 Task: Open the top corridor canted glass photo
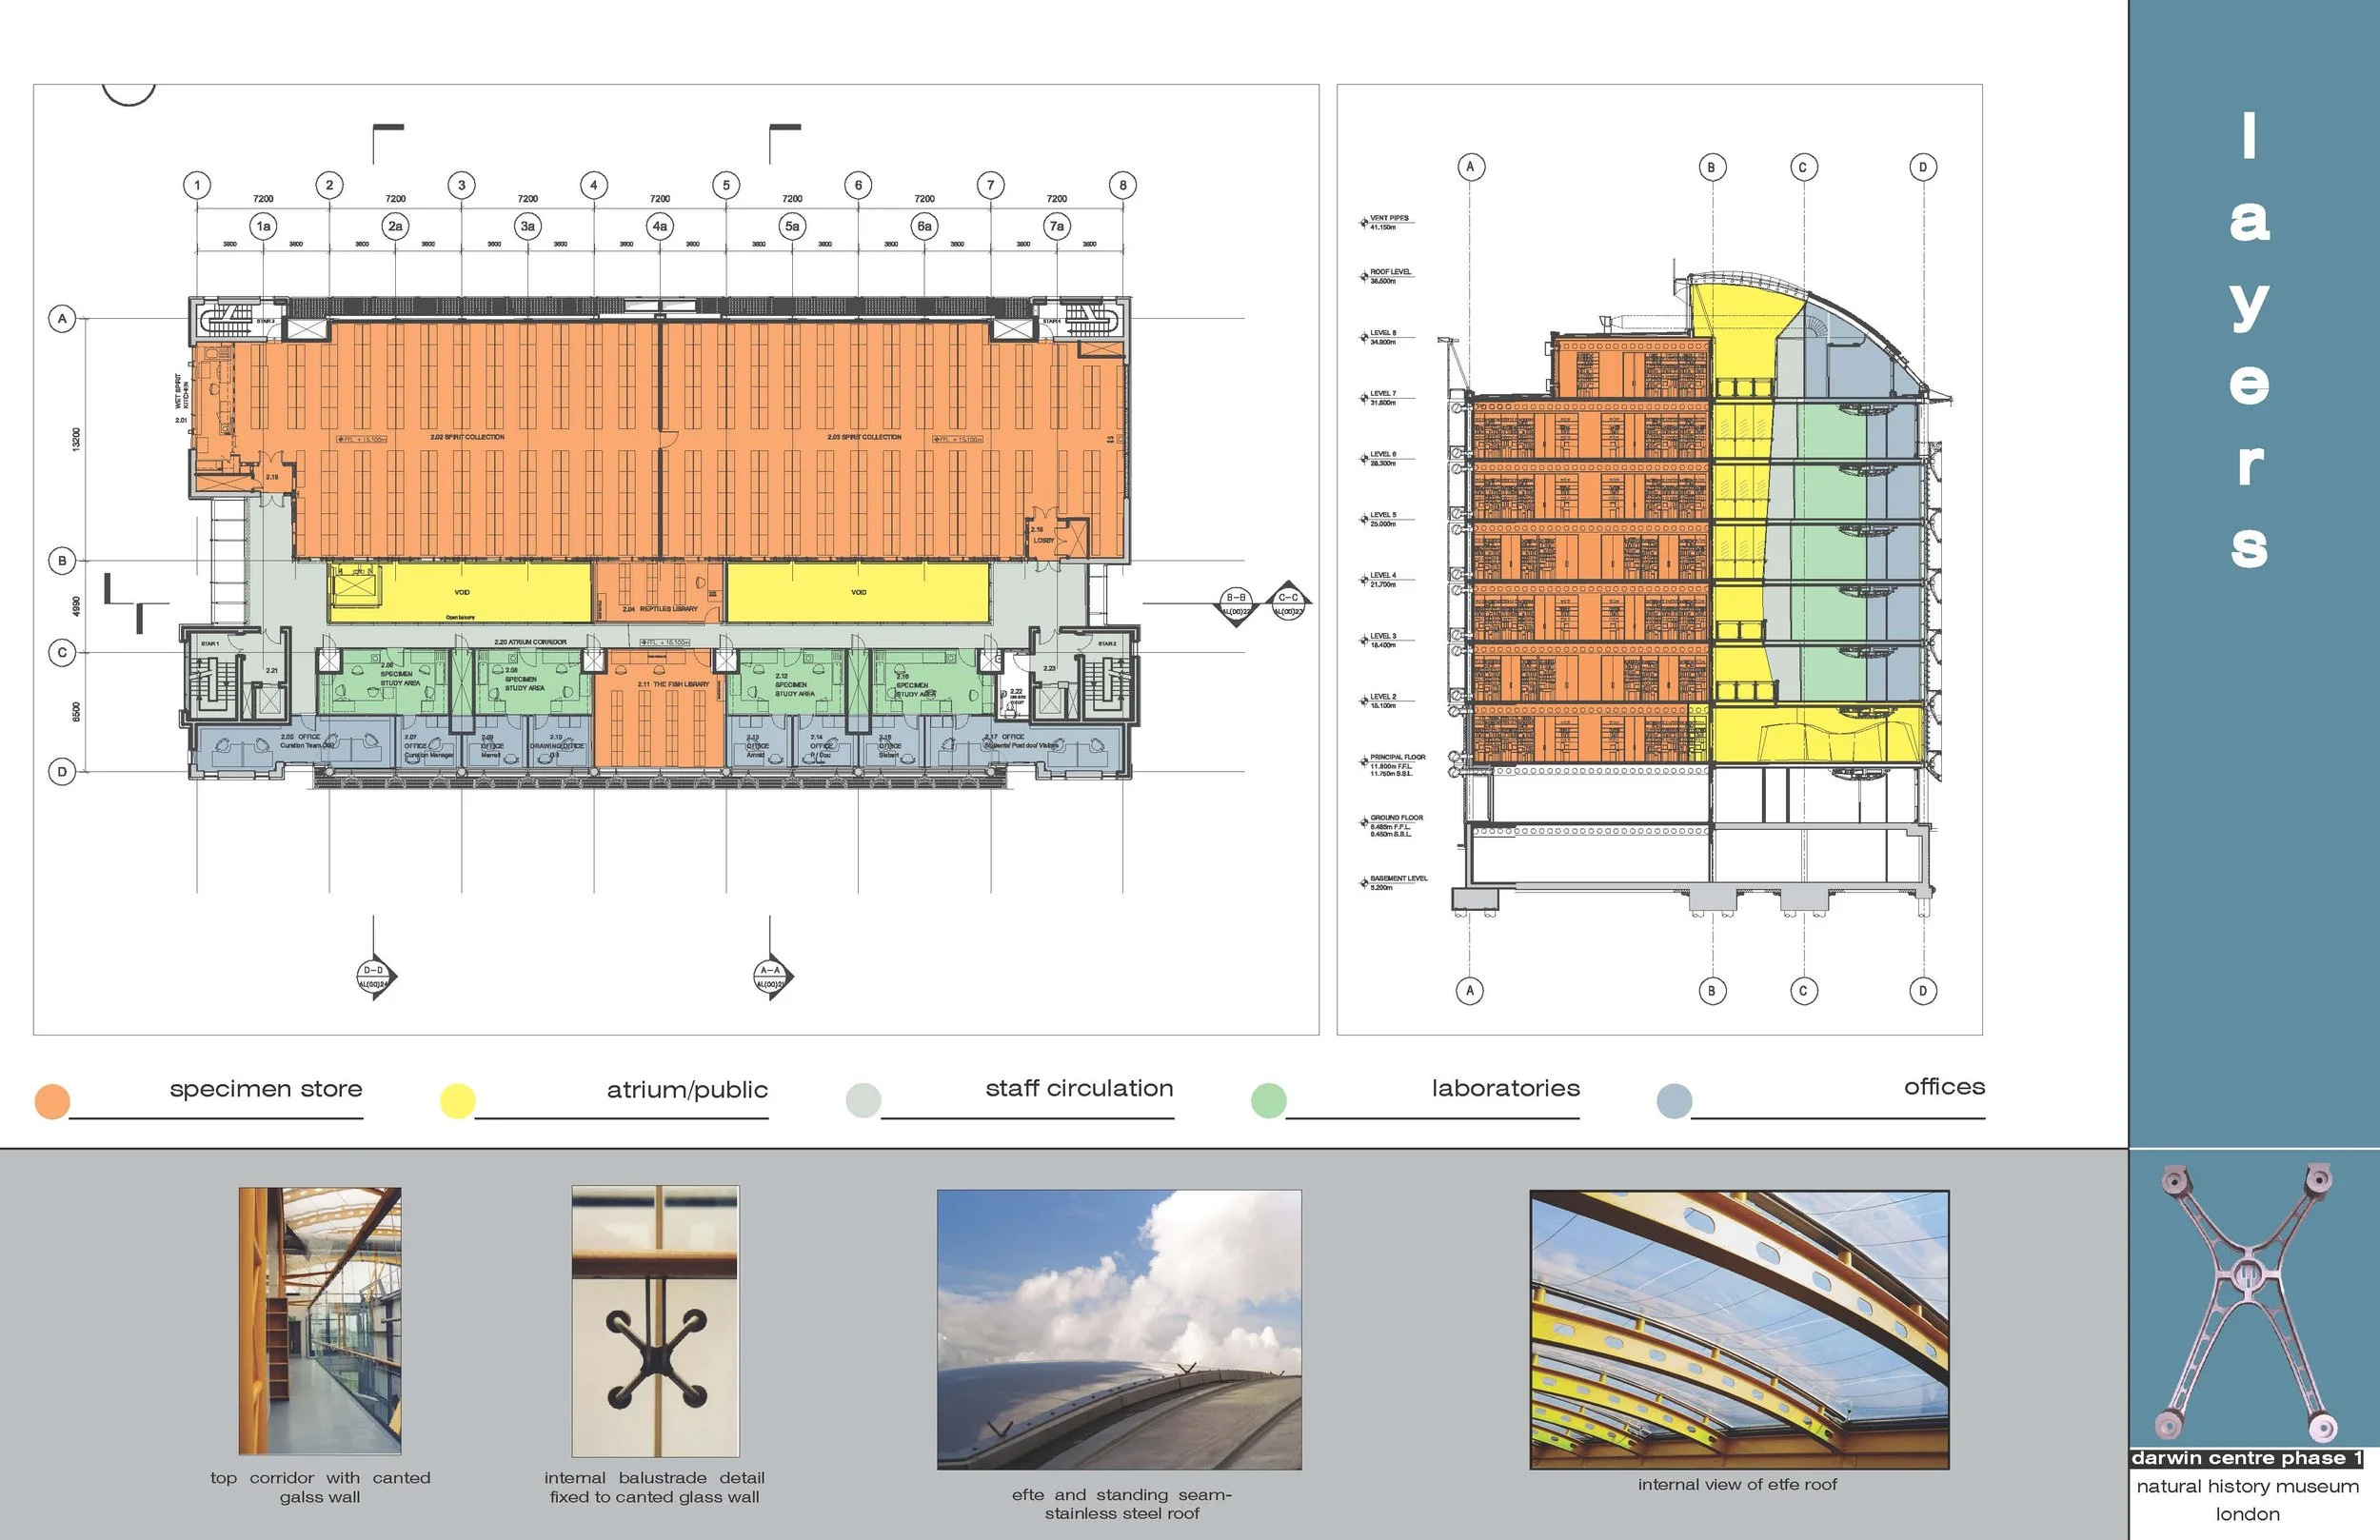click(x=320, y=1320)
